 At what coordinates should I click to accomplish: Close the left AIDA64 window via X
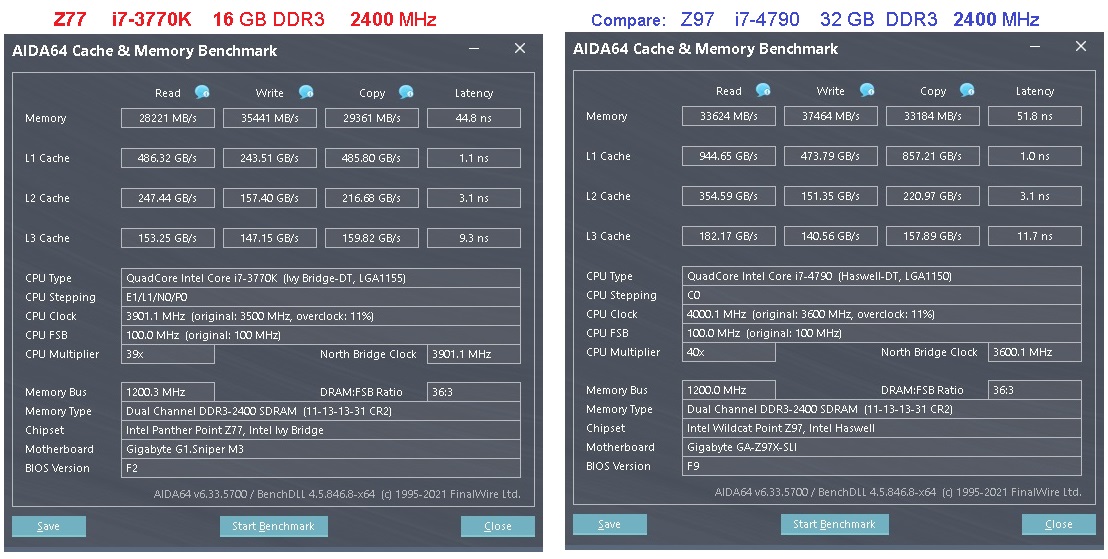520,48
